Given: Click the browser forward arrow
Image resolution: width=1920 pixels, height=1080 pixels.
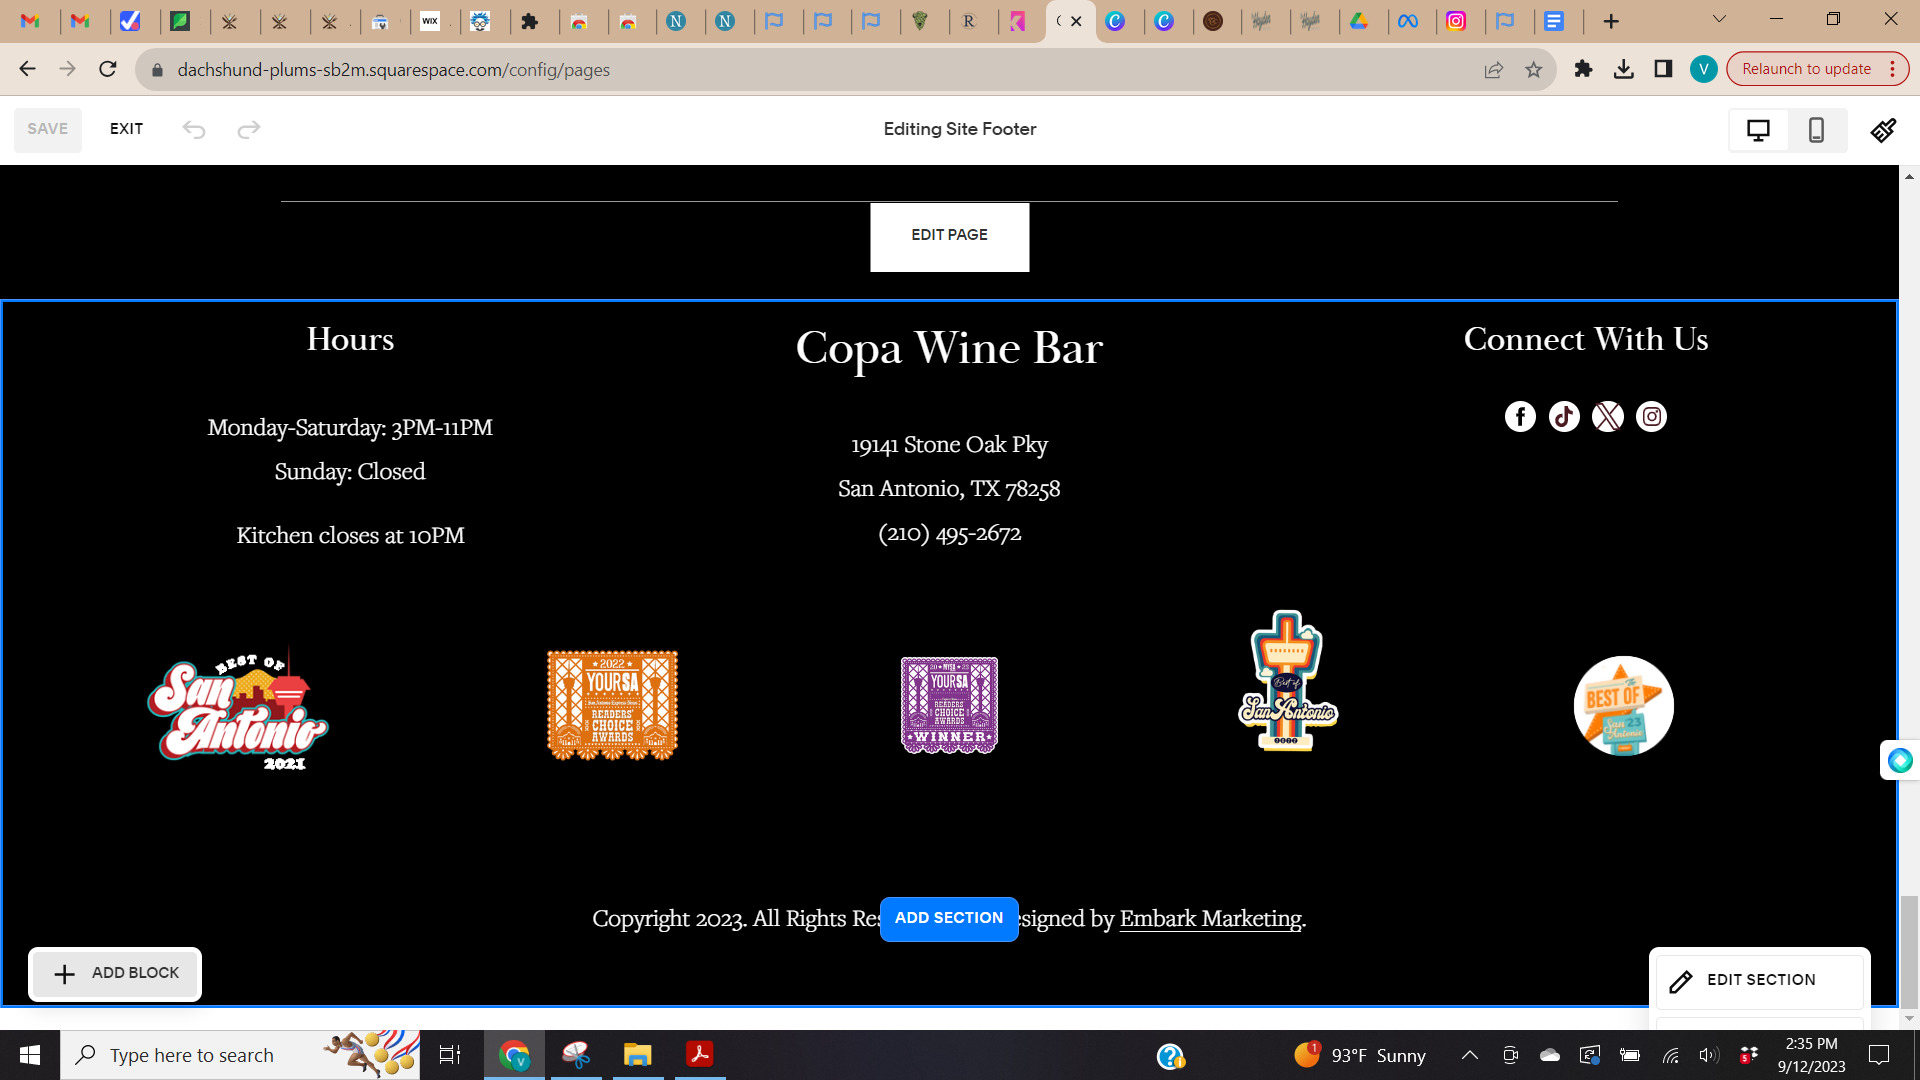Looking at the screenshot, I should 67,69.
